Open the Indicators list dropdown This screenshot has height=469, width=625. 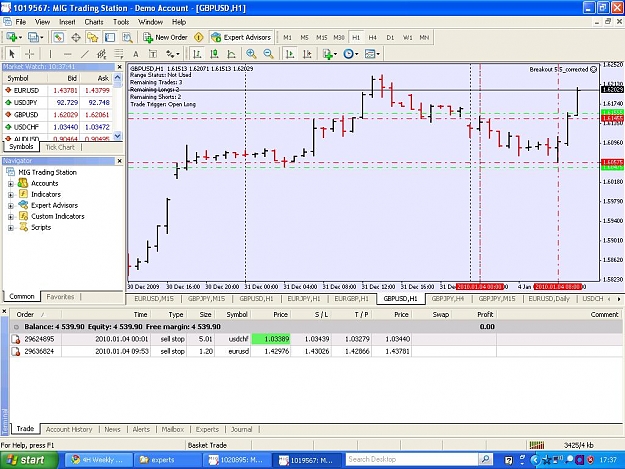pyautogui.click(x=330, y=54)
